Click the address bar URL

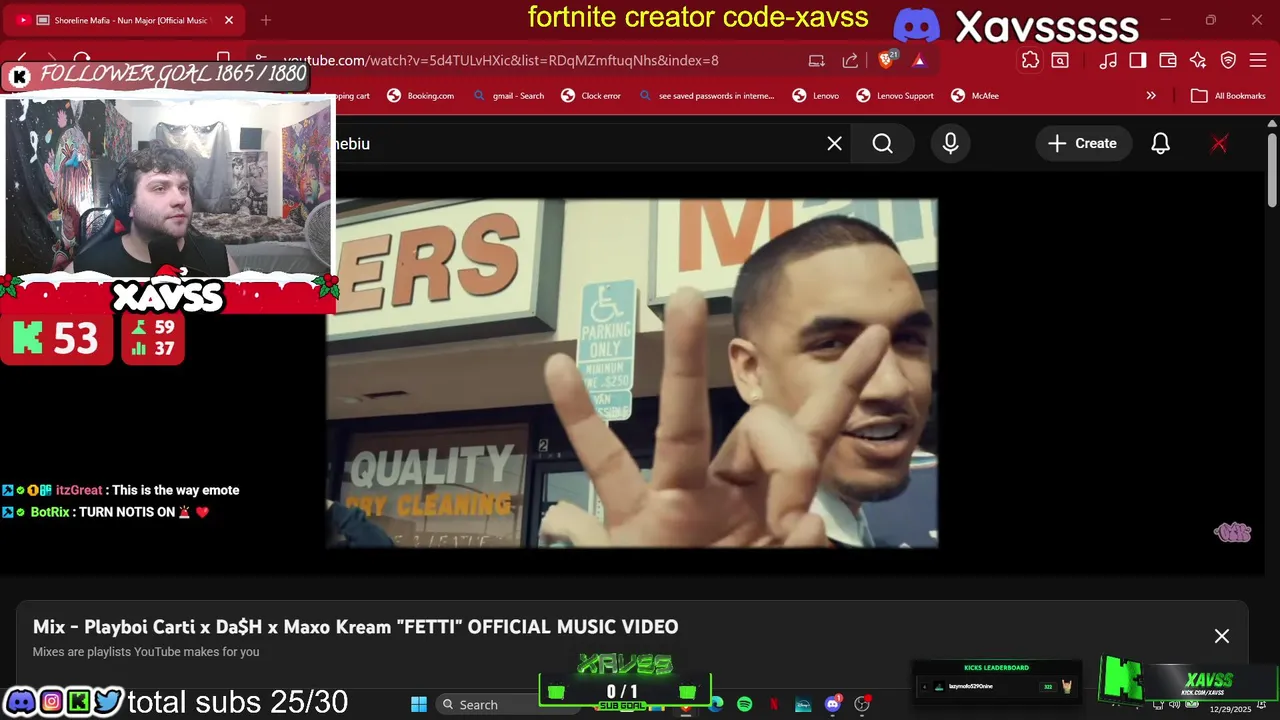[500, 60]
